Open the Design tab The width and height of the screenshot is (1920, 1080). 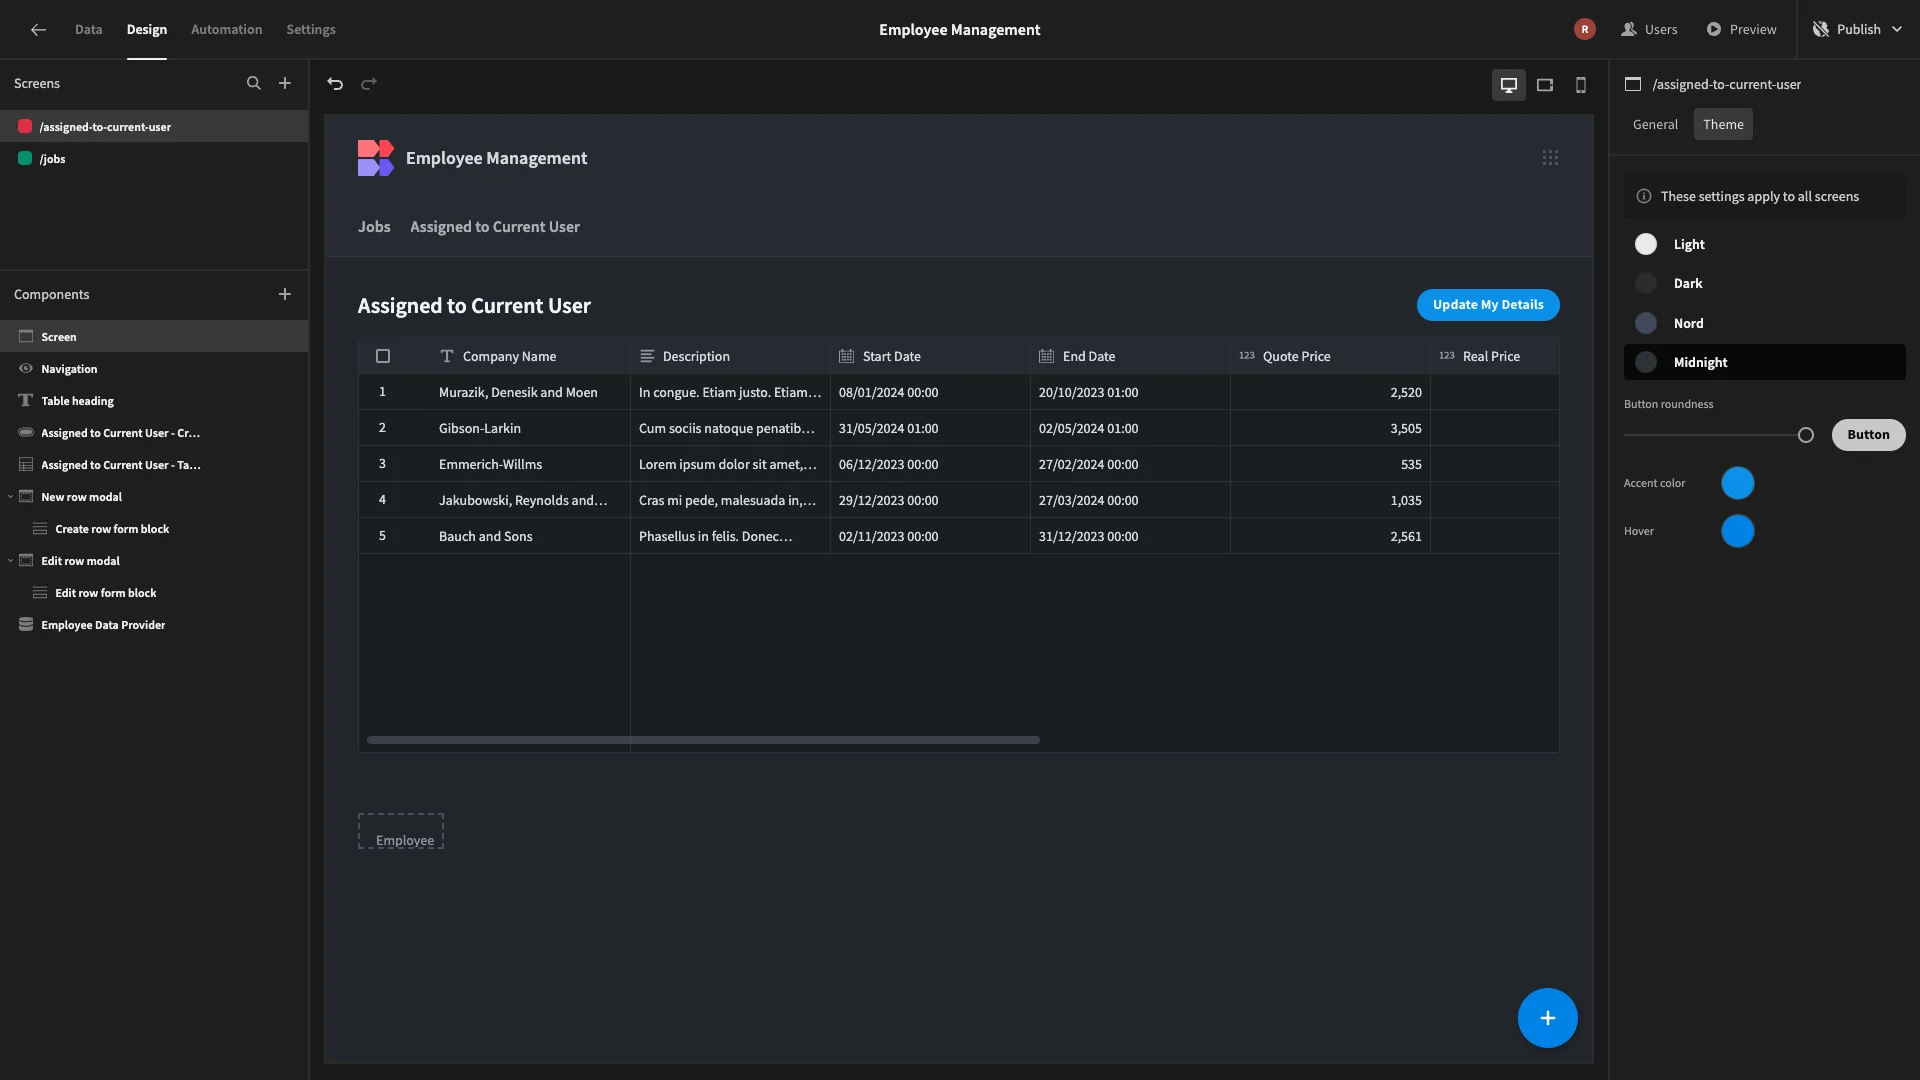(x=146, y=30)
